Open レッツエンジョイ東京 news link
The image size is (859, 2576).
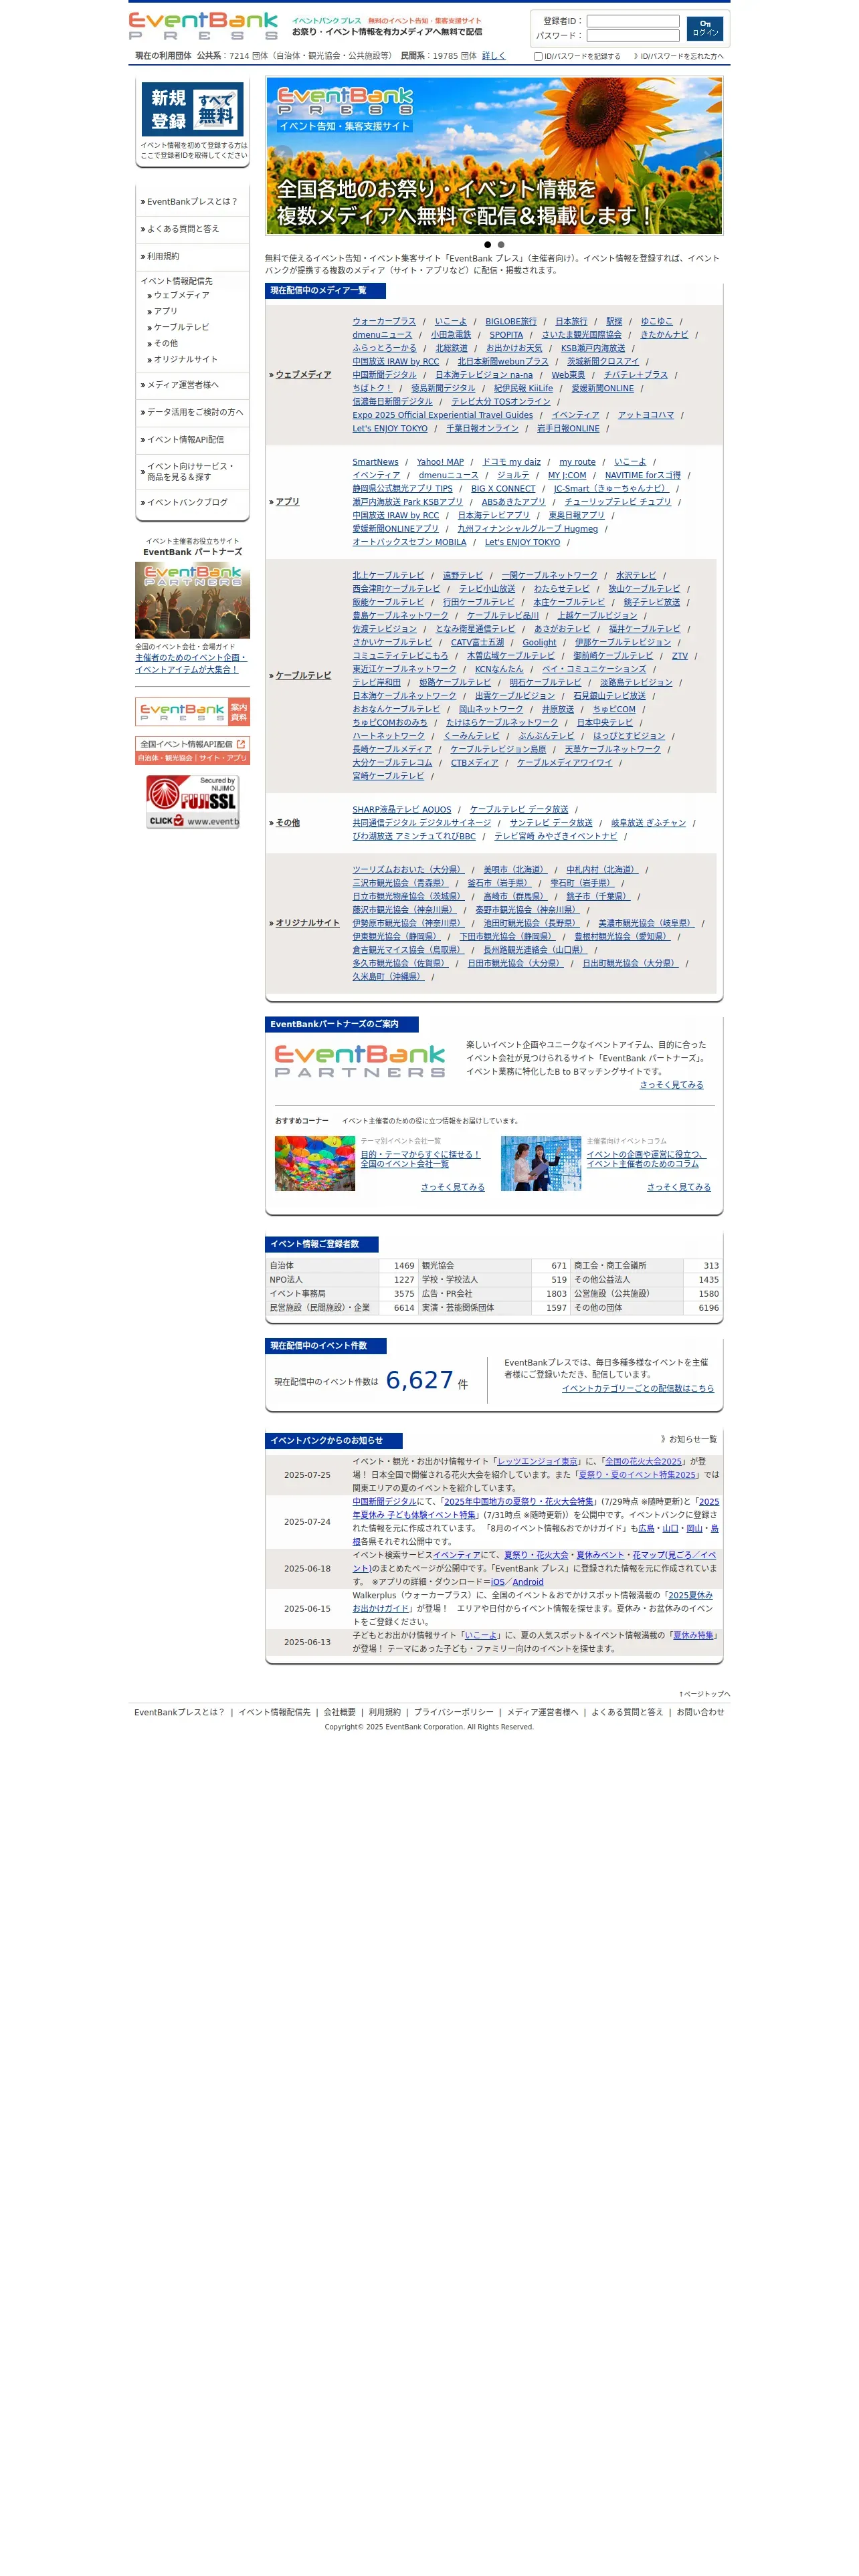pyautogui.click(x=537, y=1462)
